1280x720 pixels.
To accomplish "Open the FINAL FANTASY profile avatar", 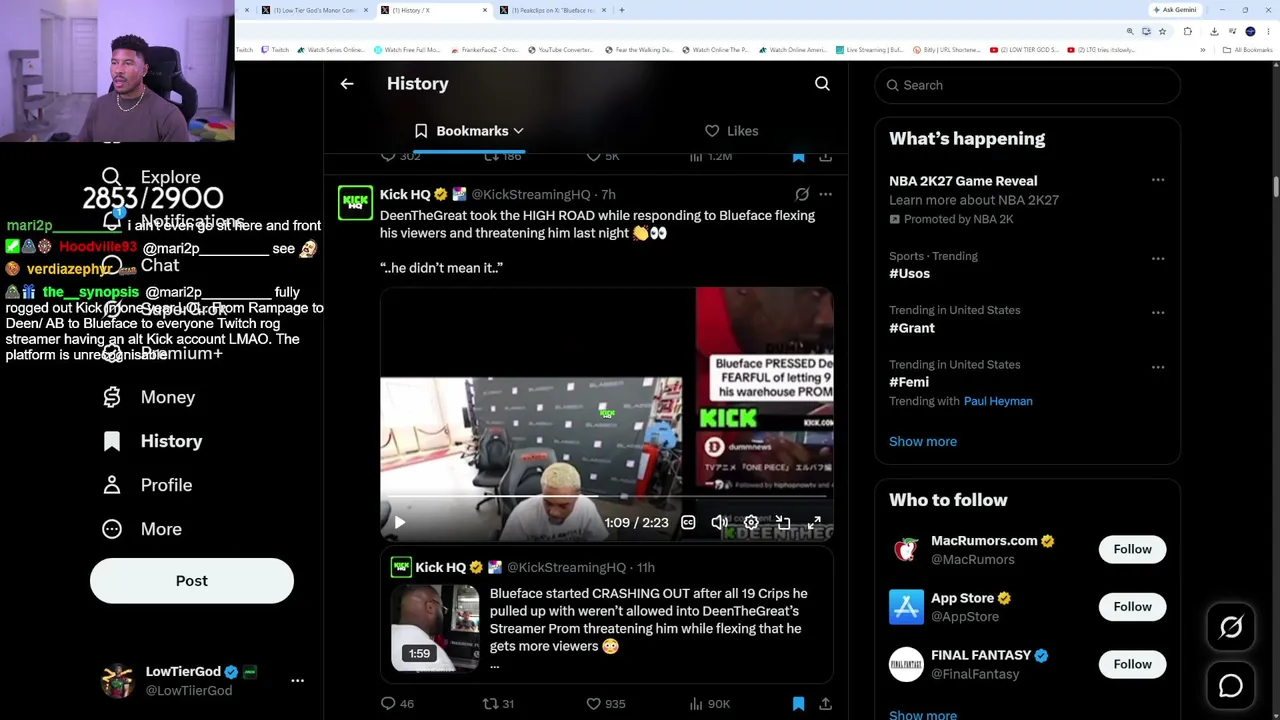I will point(906,664).
